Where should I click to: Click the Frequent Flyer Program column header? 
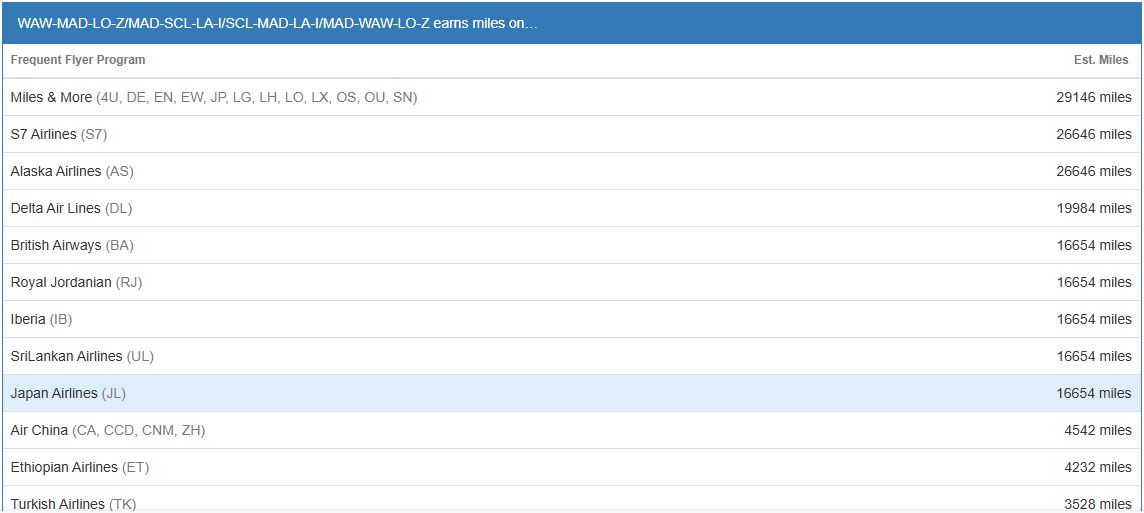click(78, 60)
